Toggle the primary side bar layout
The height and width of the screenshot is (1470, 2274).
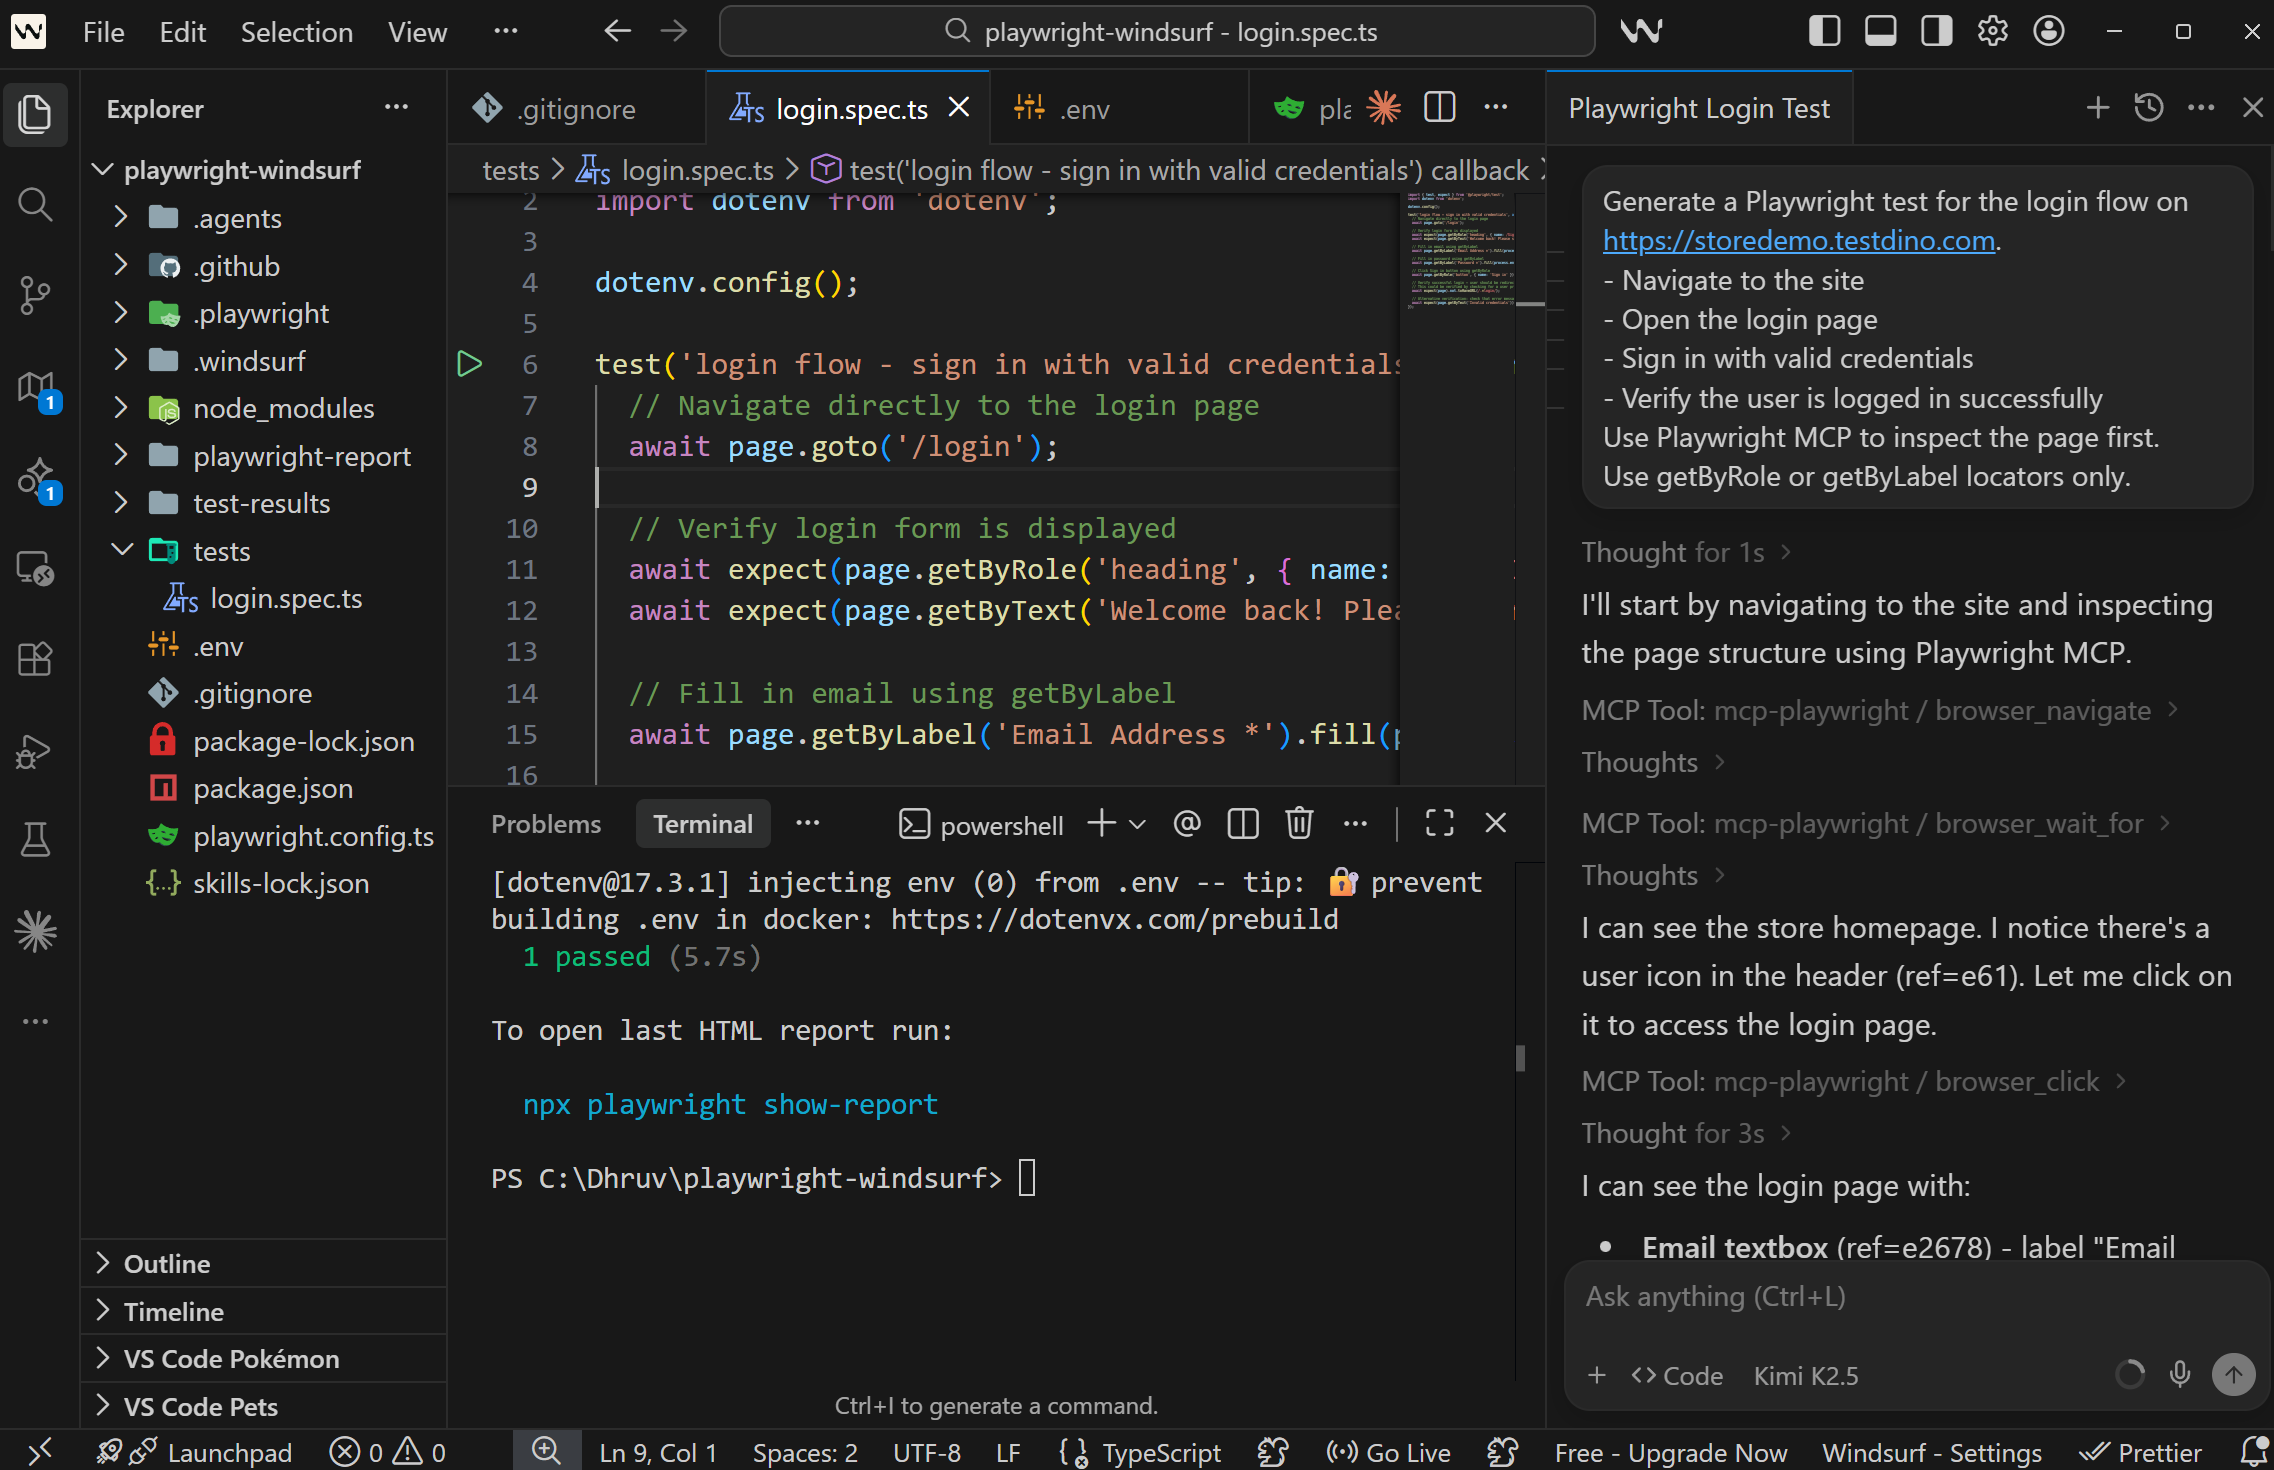[1824, 31]
